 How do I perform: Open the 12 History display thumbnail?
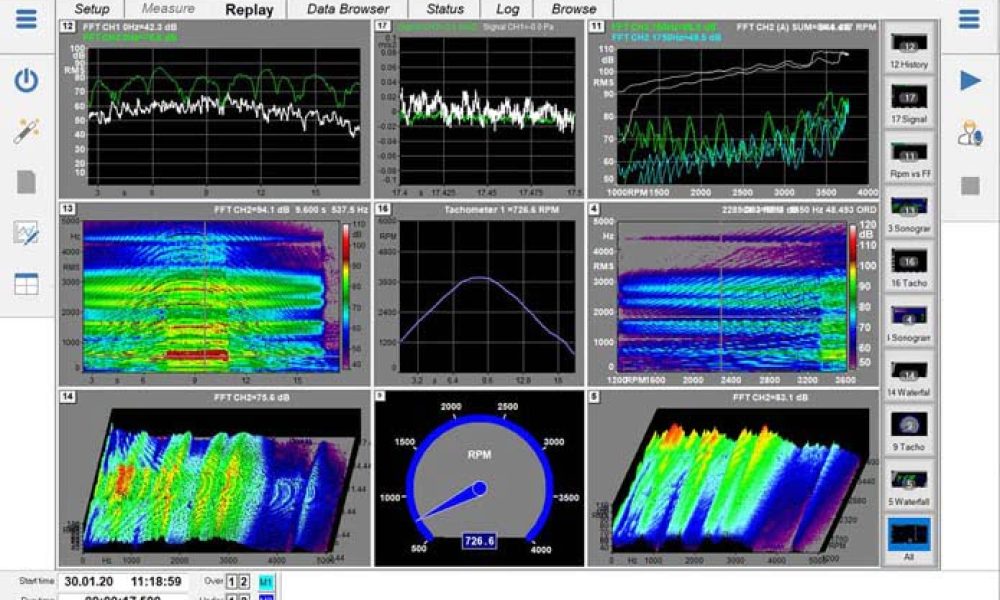coord(908,50)
